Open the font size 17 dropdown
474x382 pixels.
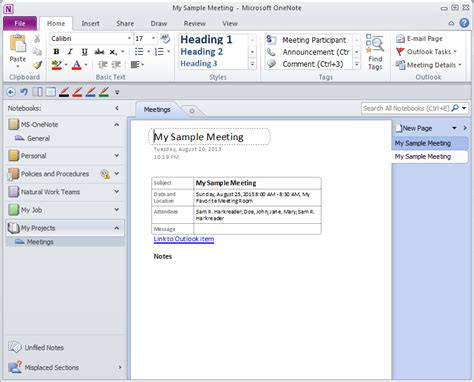click(153, 38)
